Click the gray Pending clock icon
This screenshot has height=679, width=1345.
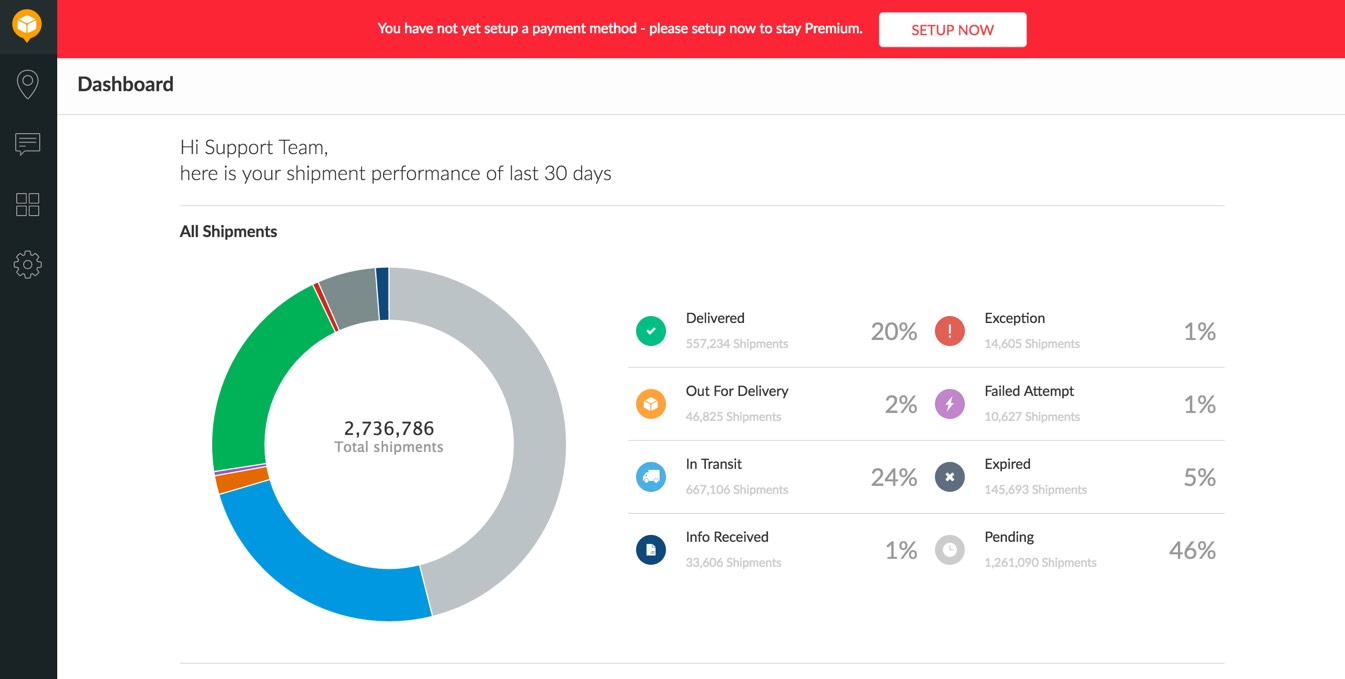click(x=949, y=550)
